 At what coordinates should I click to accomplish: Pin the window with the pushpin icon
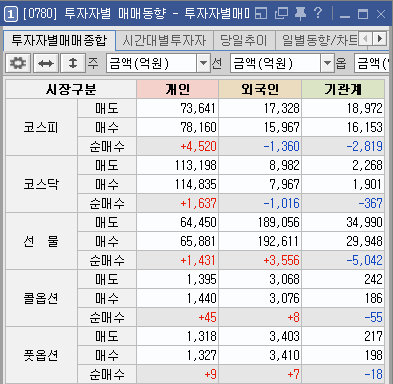tap(300, 14)
